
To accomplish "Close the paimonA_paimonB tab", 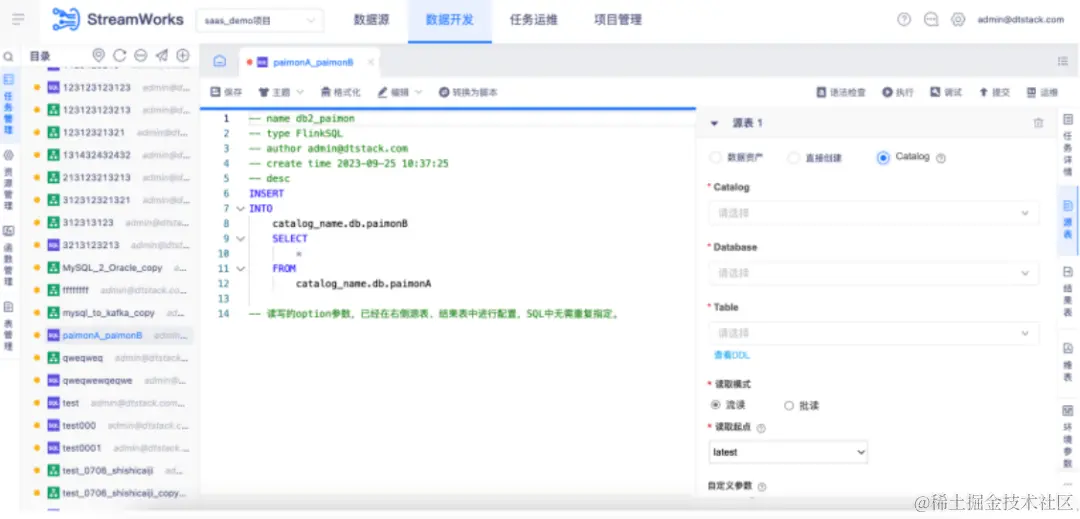I will point(371,62).
